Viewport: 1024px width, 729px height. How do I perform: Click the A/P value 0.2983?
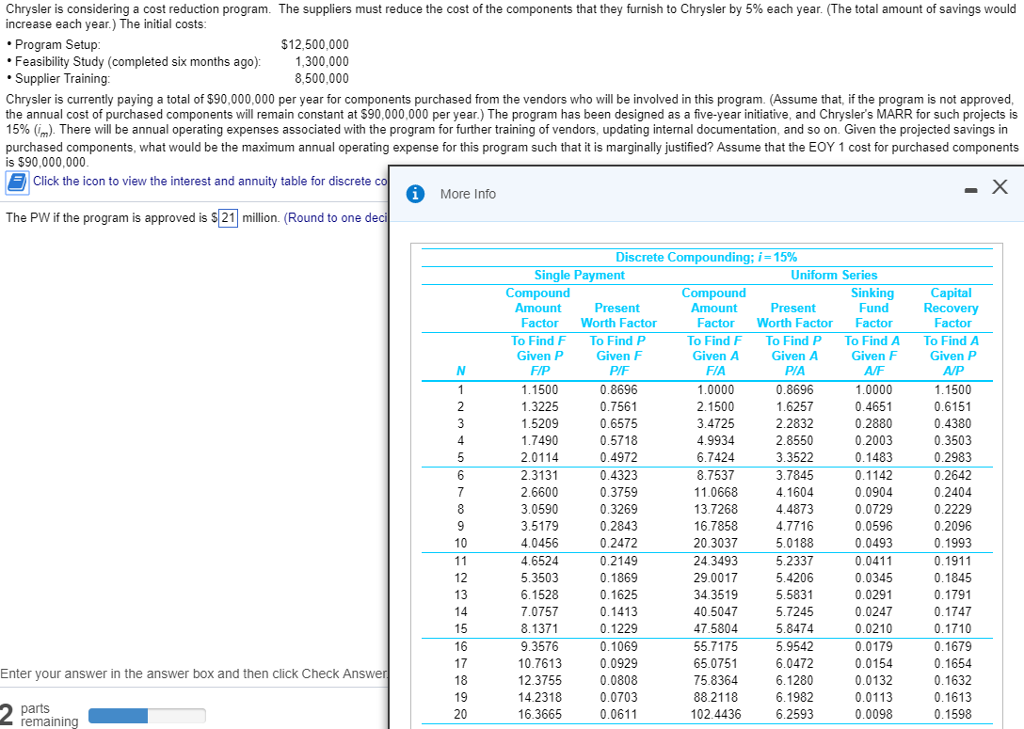[952, 457]
